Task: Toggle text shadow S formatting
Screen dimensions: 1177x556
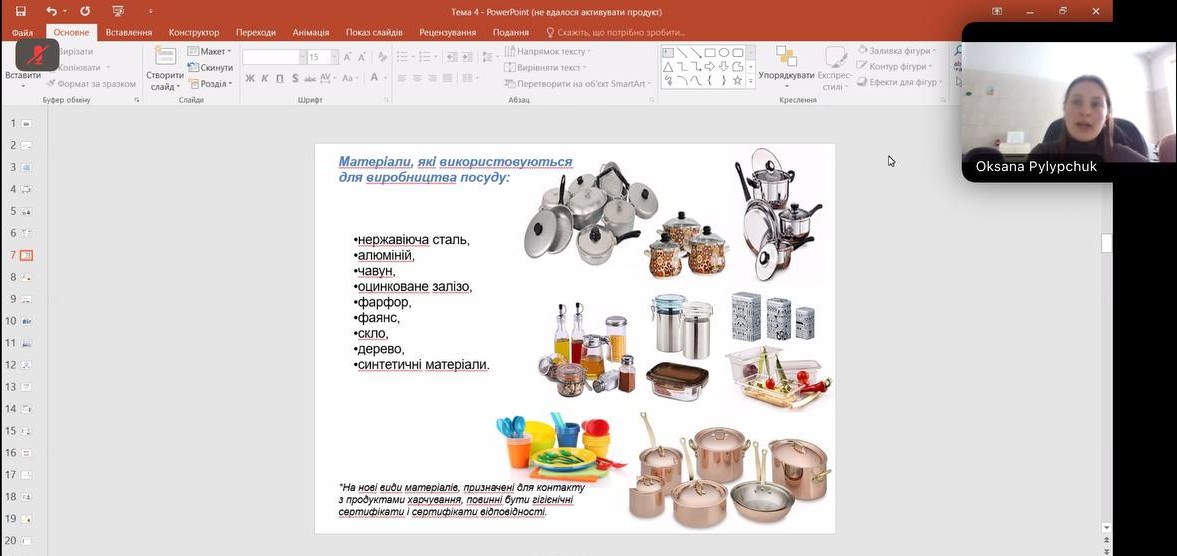Action: pos(295,78)
